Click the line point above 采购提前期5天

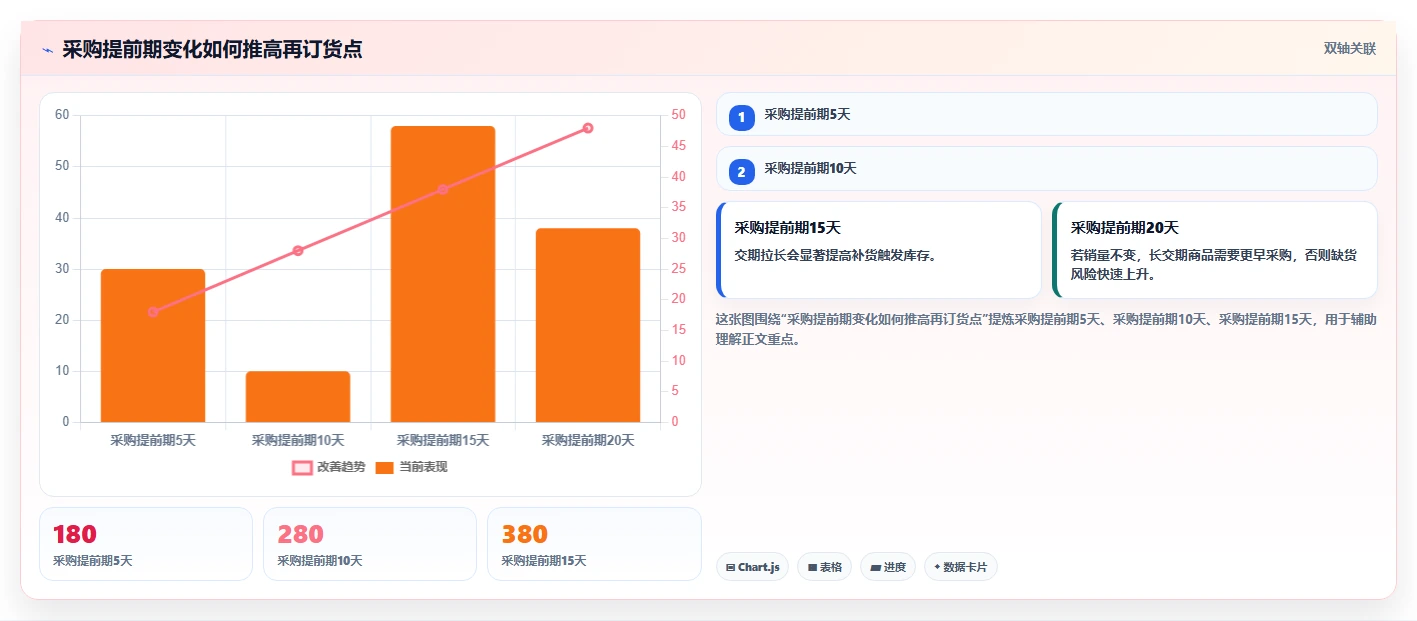(153, 312)
